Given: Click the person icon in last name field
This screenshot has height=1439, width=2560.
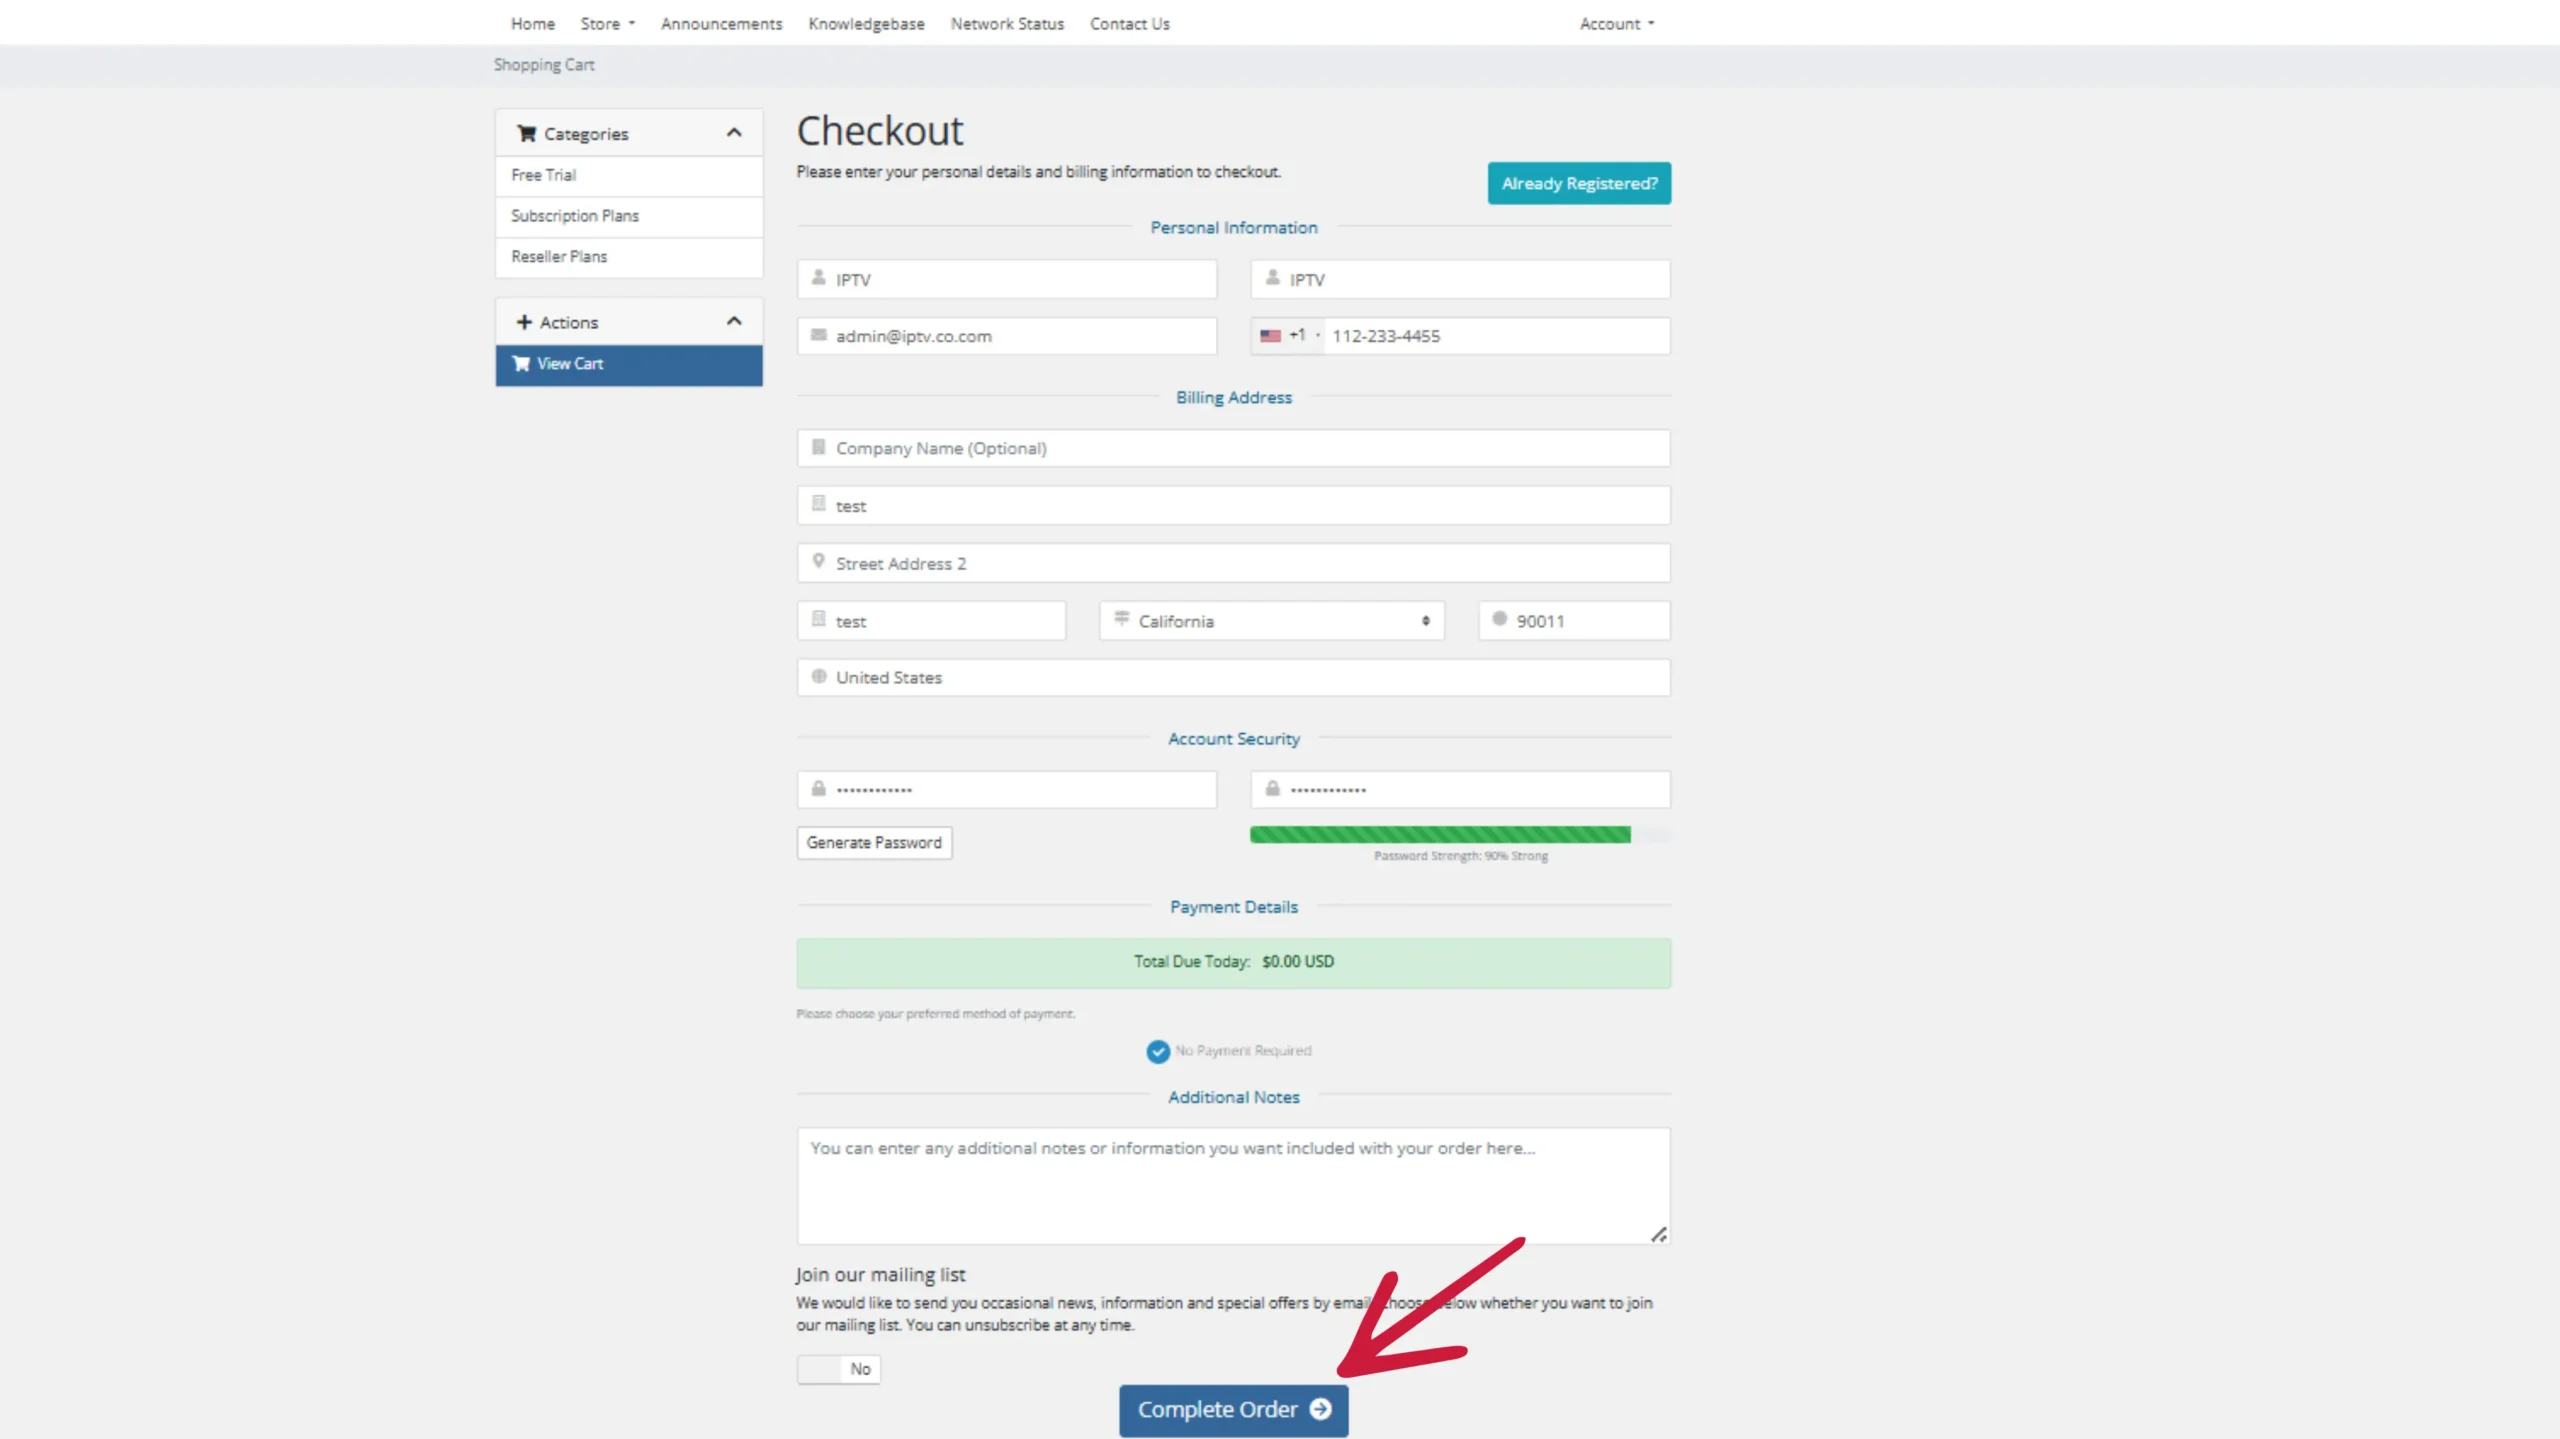Looking at the screenshot, I should (1272, 278).
